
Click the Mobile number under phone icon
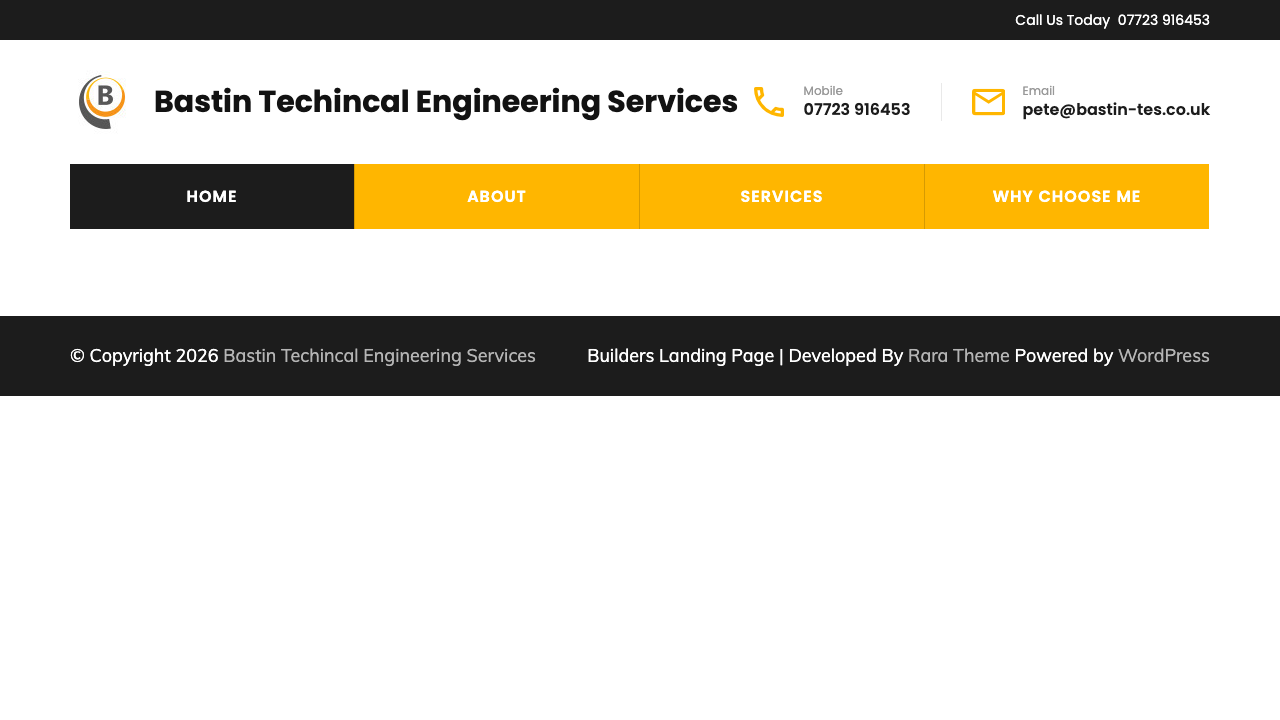point(856,109)
